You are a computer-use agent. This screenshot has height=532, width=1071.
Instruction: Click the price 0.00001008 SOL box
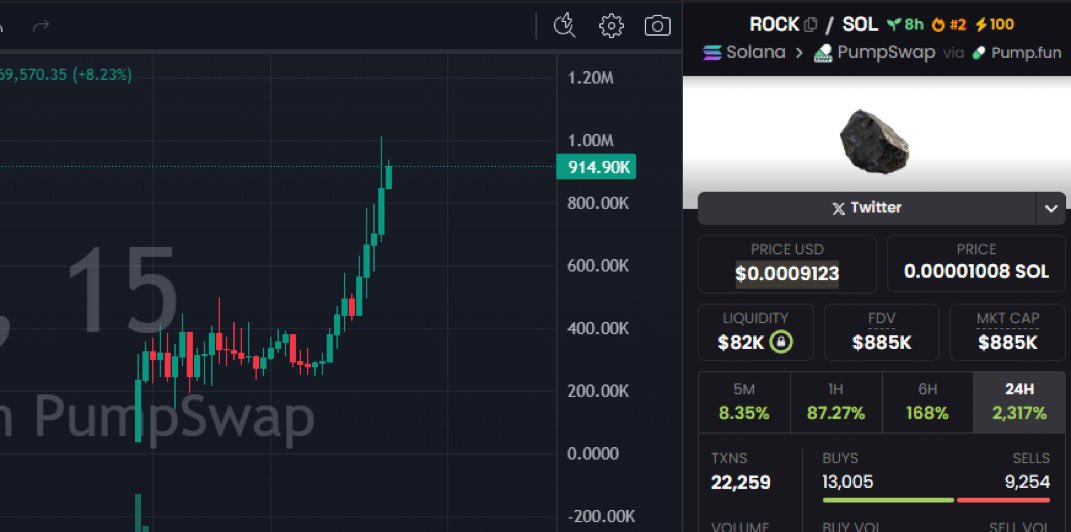(976, 264)
